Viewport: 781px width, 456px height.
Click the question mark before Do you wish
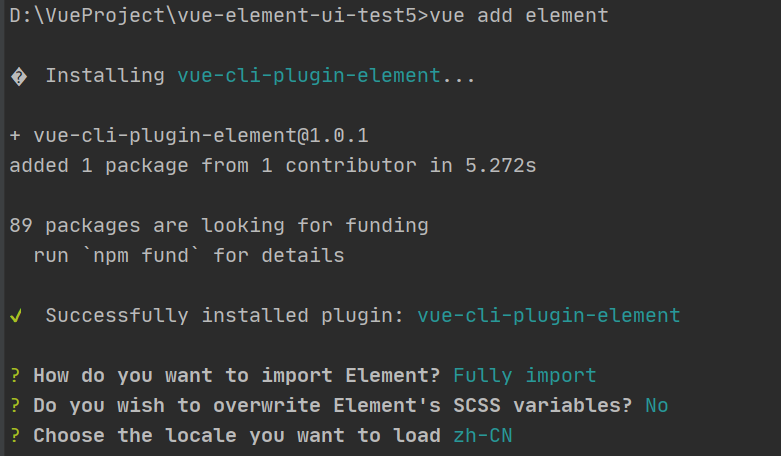pyautogui.click(x=15, y=405)
